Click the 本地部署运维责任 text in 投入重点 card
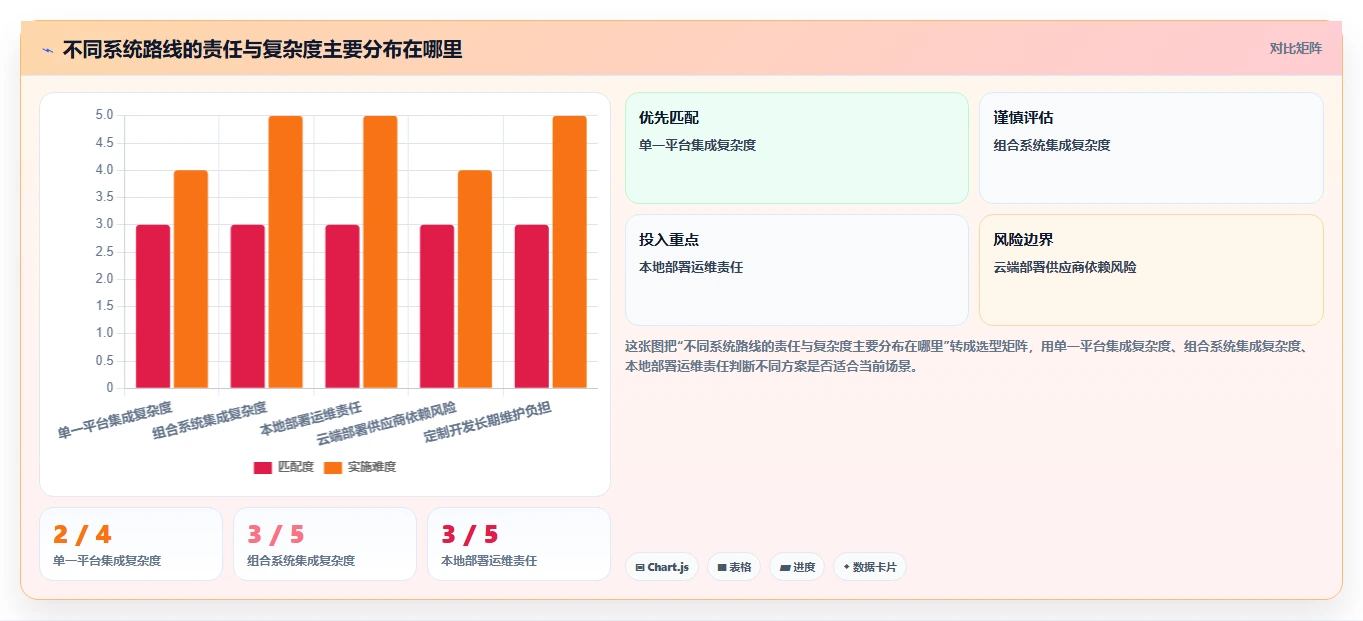Screen dimensions: 1363x621 (x=691, y=267)
